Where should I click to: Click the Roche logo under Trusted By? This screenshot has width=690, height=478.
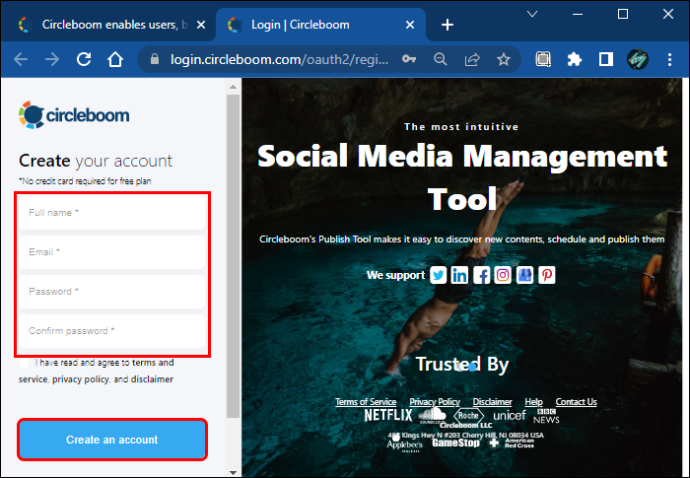468,415
